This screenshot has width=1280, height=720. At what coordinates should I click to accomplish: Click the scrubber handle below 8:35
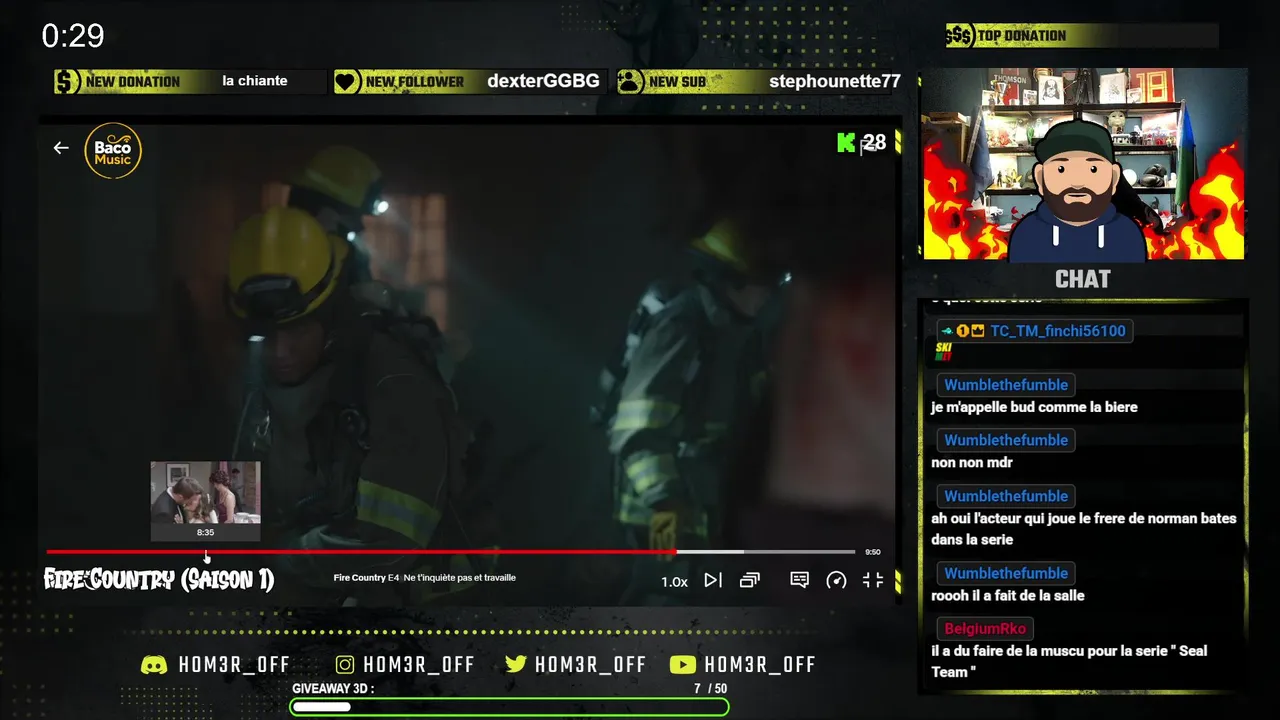coord(207,556)
